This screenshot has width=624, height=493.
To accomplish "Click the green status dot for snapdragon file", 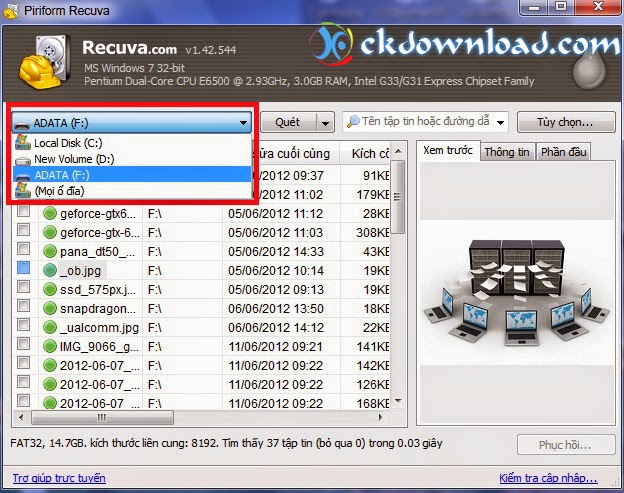I will (50, 308).
